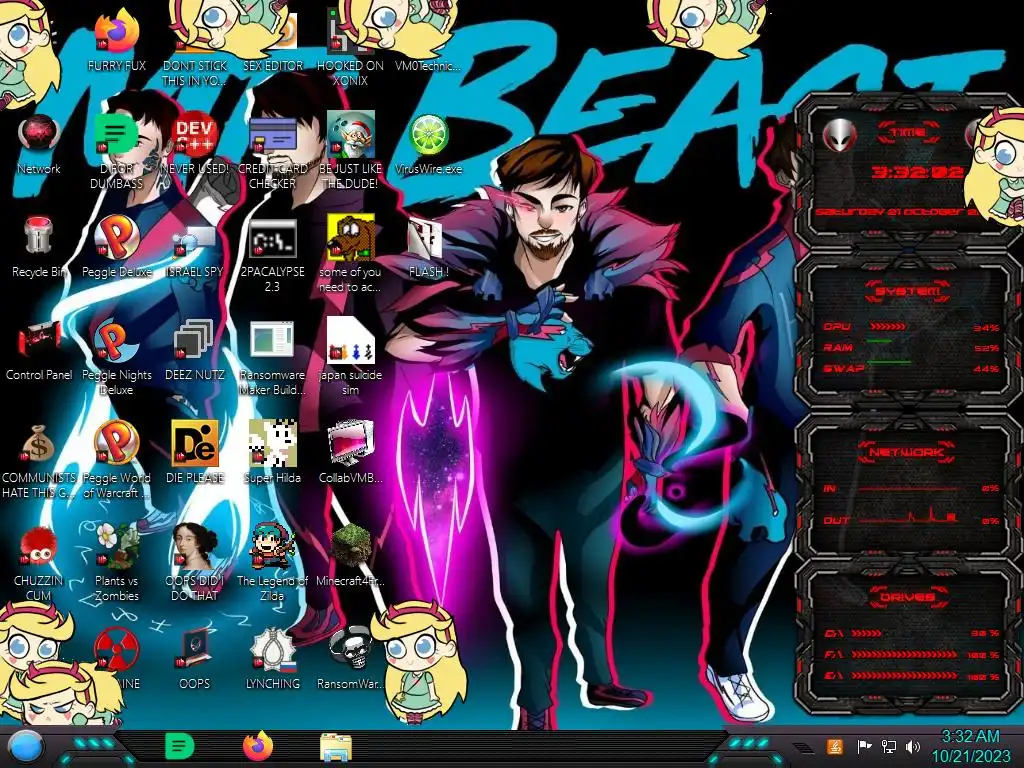Screen dimensions: 1024x768
Task: Click the network OUT graph row
Action: coord(912,519)
